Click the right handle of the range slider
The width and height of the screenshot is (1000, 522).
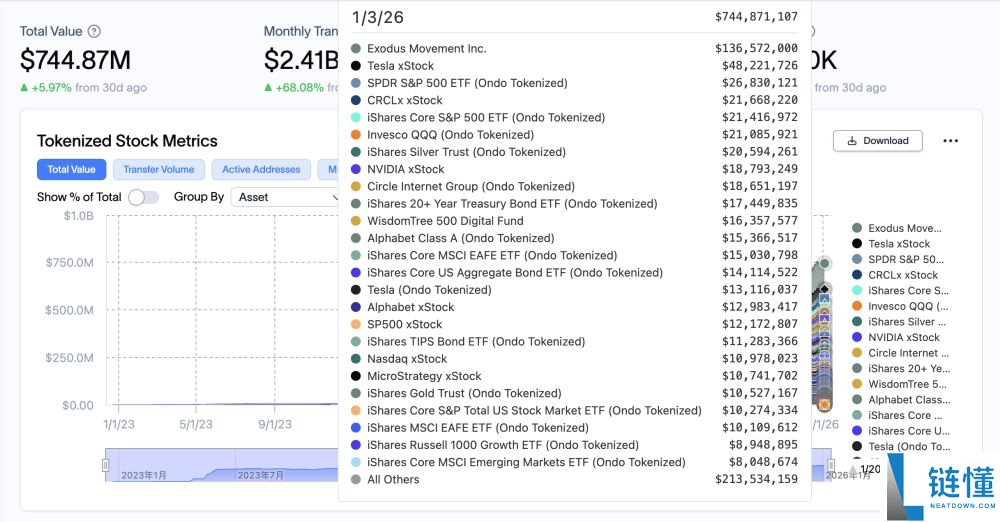[830, 465]
